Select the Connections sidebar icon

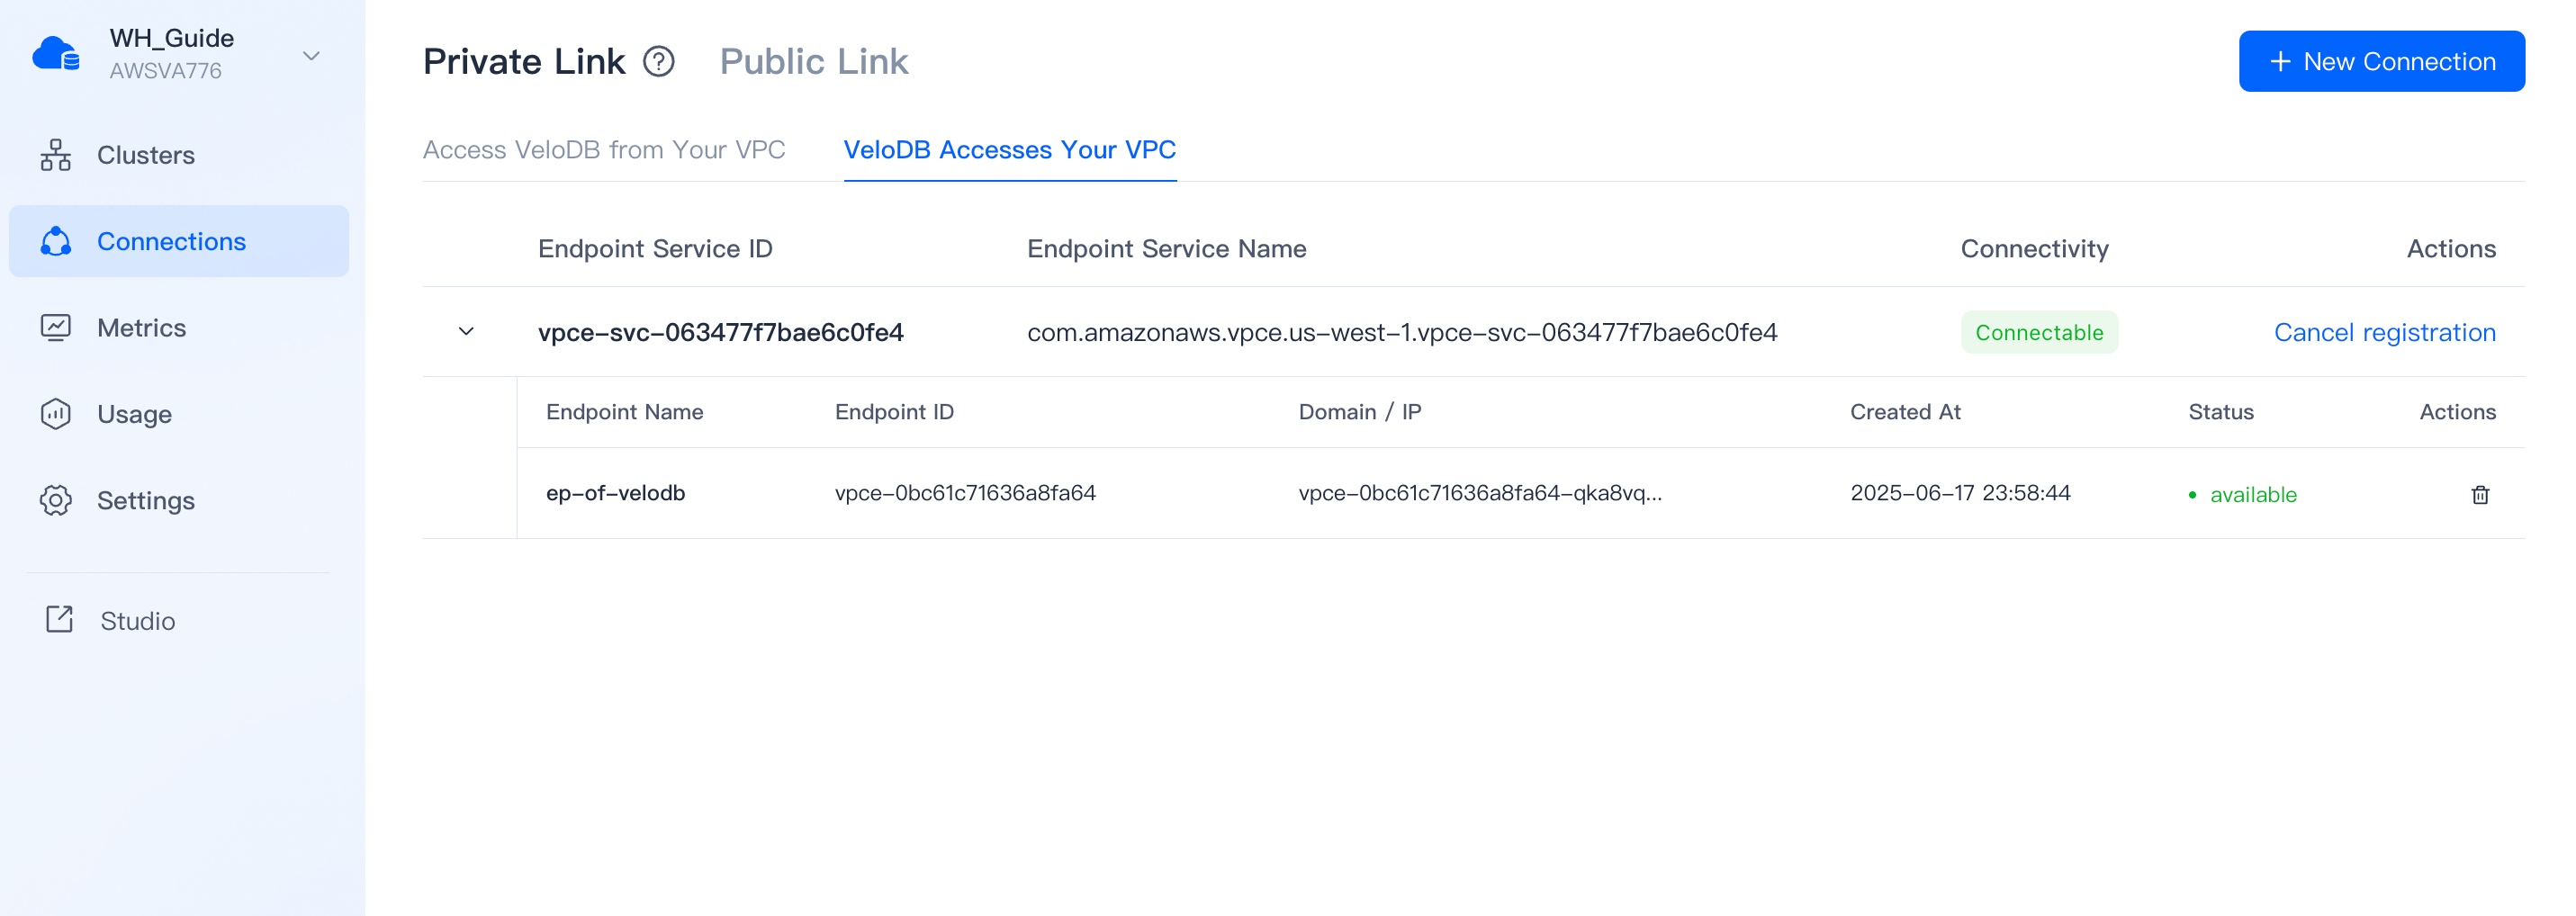click(x=57, y=240)
